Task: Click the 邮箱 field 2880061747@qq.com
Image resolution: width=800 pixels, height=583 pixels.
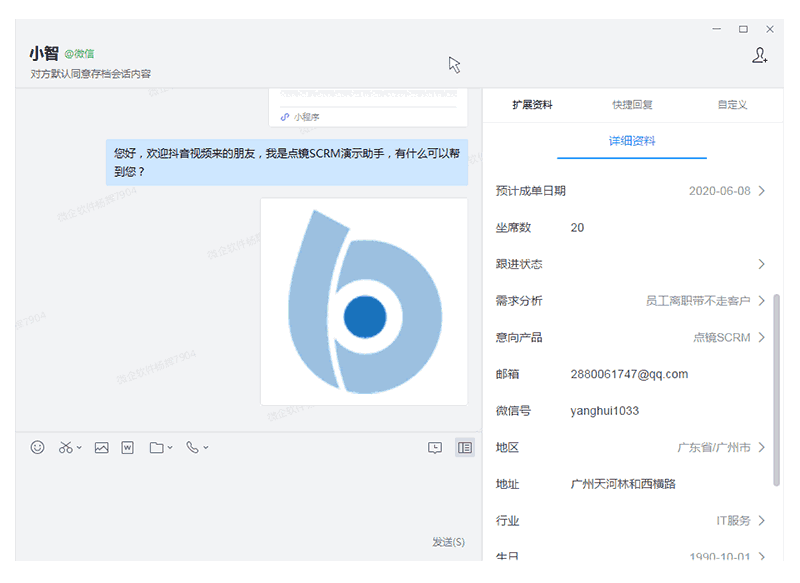Action: click(629, 374)
